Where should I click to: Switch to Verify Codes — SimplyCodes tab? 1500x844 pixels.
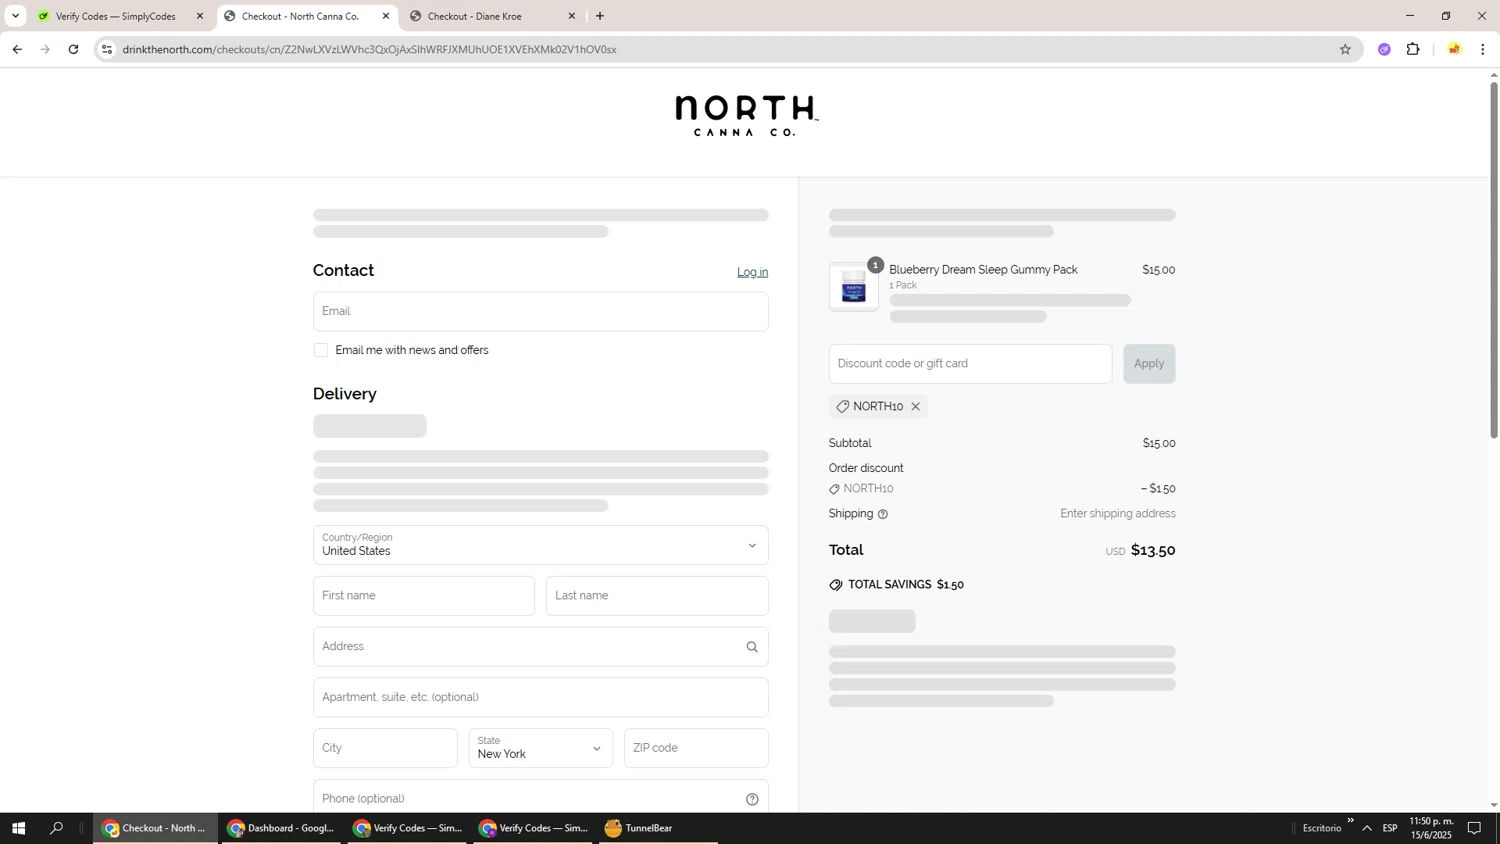coord(115,16)
